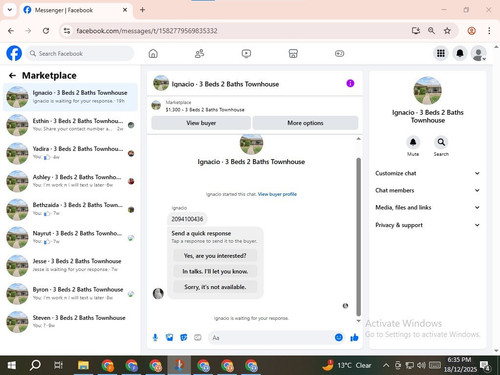Select the Messenger | Facebook tab
This screenshot has height=375, width=500.
tap(76, 10)
